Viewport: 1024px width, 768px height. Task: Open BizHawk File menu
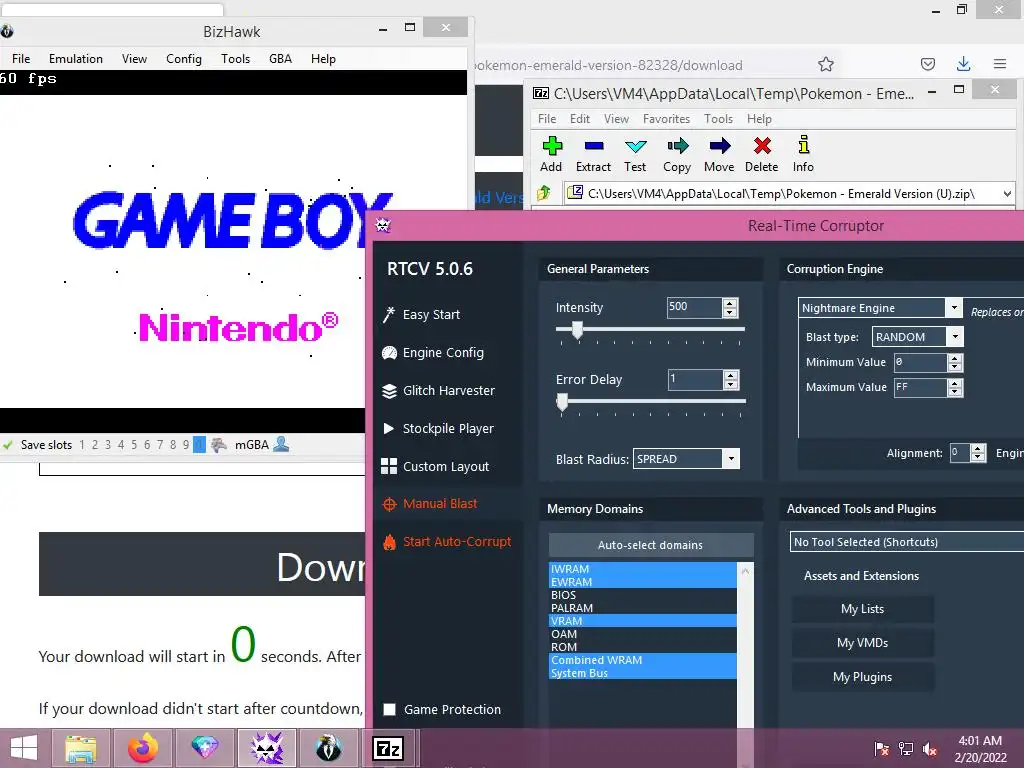tap(21, 59)
